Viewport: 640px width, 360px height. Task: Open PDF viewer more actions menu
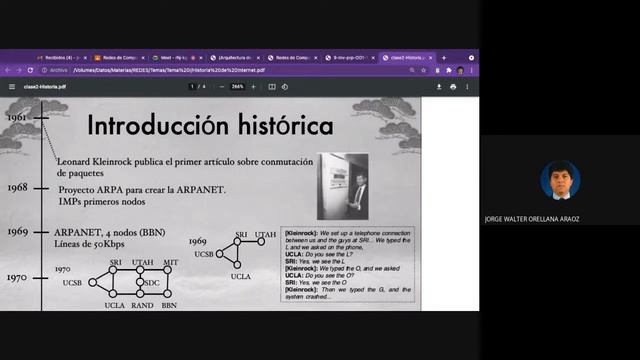pos(467,87)
